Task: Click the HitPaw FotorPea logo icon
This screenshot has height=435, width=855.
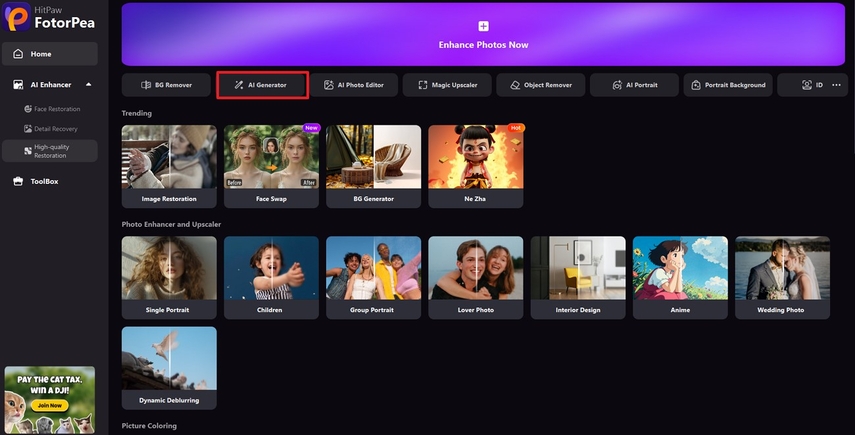Action: [17, 16]
